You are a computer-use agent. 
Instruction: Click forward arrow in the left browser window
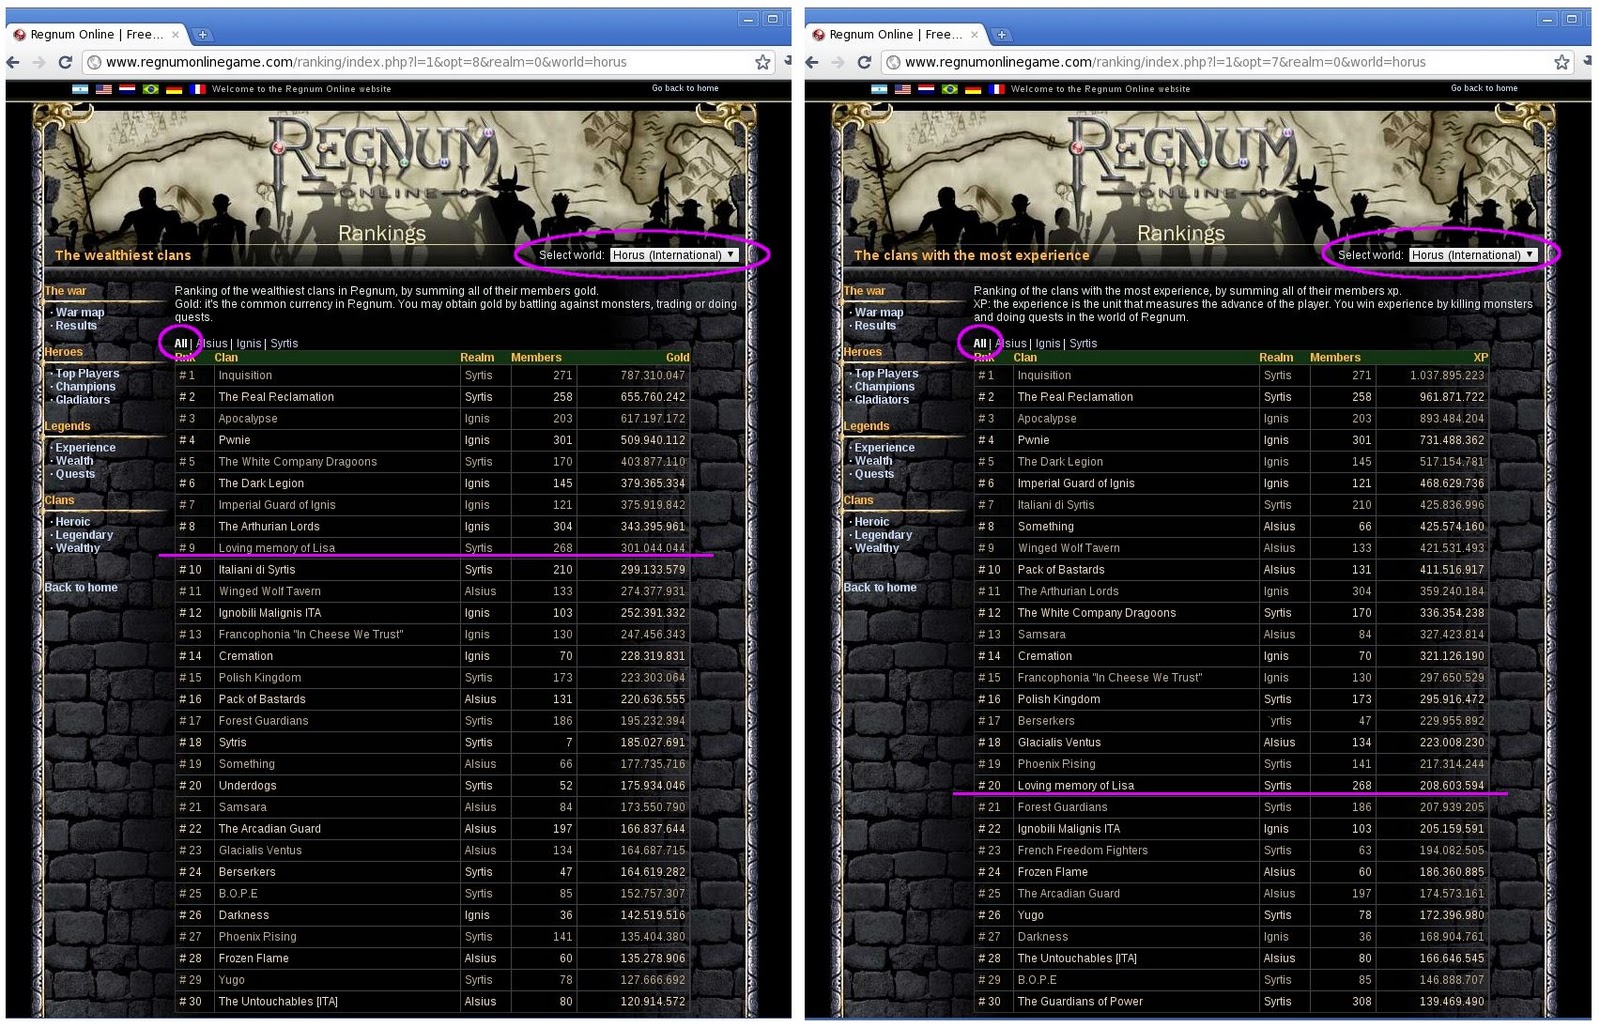(39, 62)
